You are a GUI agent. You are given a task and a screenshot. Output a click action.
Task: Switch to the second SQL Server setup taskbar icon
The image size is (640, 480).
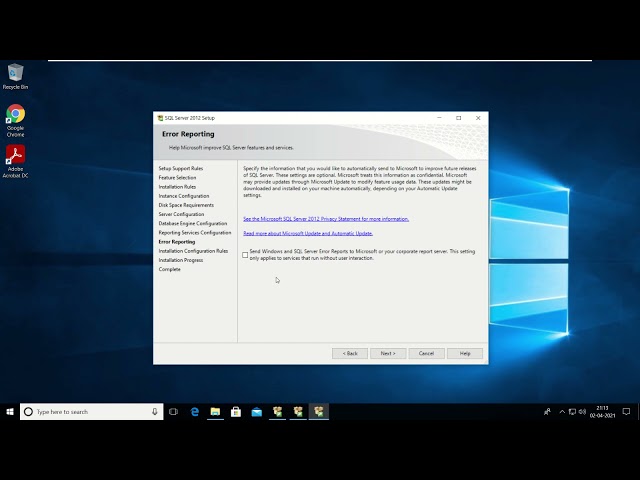298,411
